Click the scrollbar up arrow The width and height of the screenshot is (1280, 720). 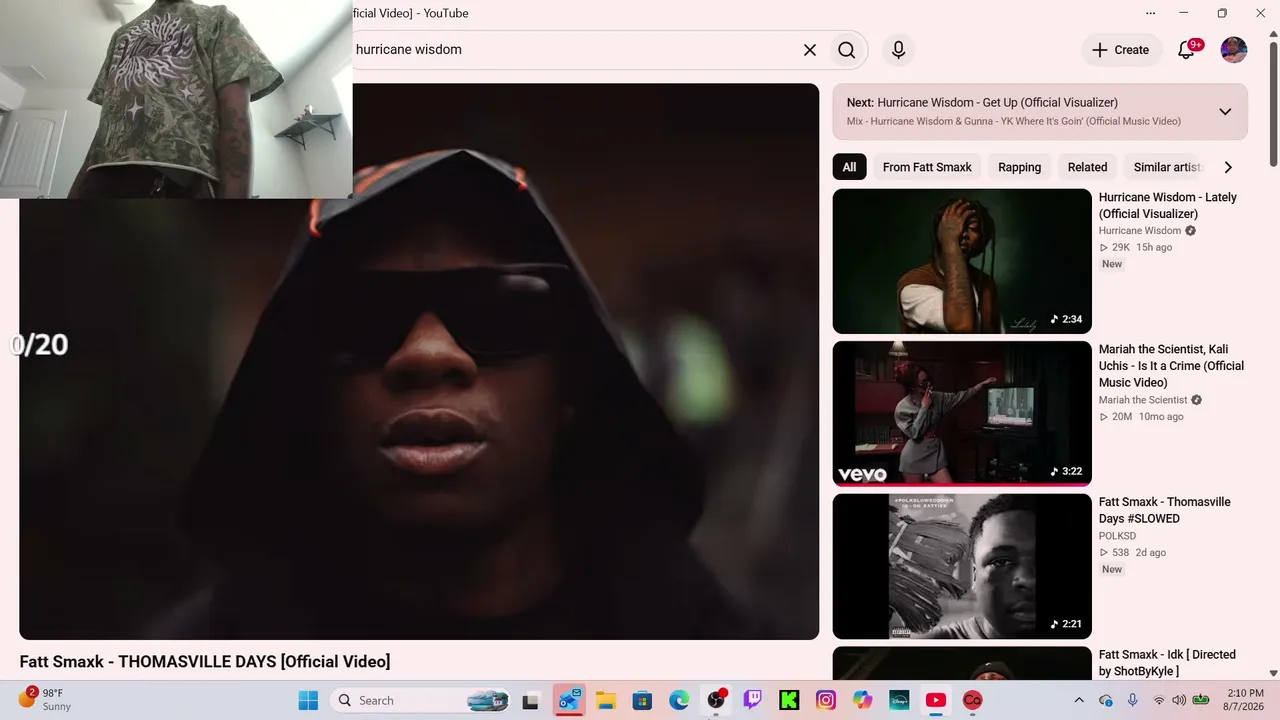pyautogui.click(x=1273, y=33)
